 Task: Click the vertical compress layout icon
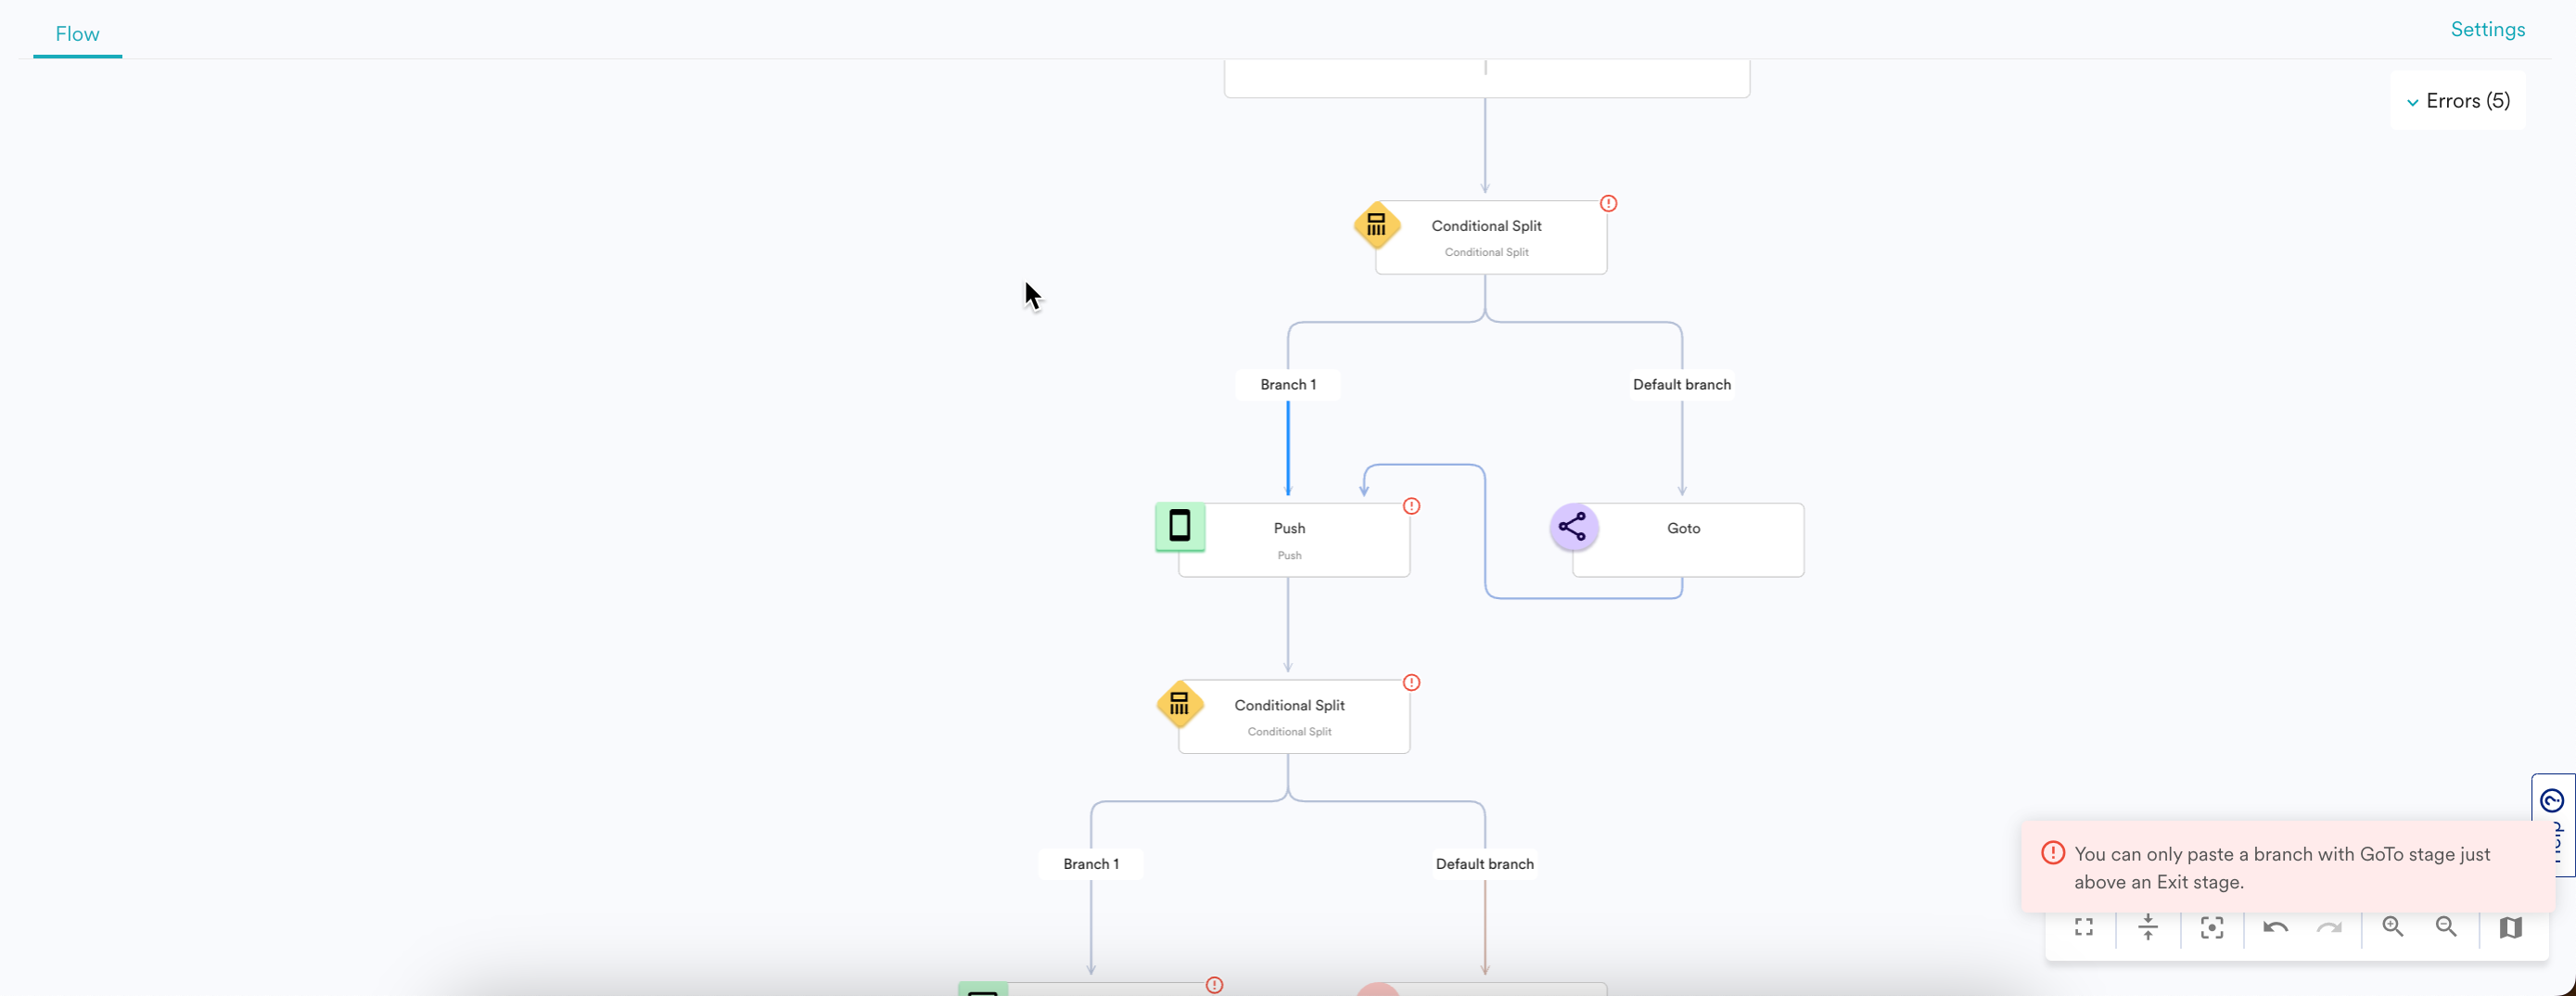pyautogui.click(x=2147, y=927)
